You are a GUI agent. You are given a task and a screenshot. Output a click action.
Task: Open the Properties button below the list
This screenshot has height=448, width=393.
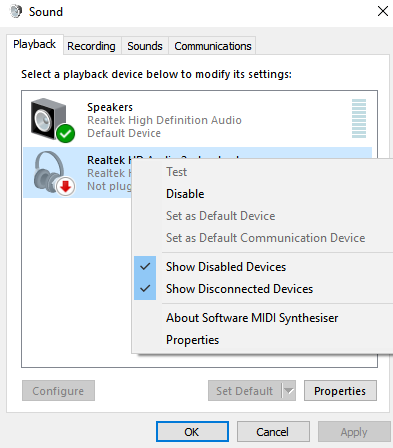(x=340, y=391)
